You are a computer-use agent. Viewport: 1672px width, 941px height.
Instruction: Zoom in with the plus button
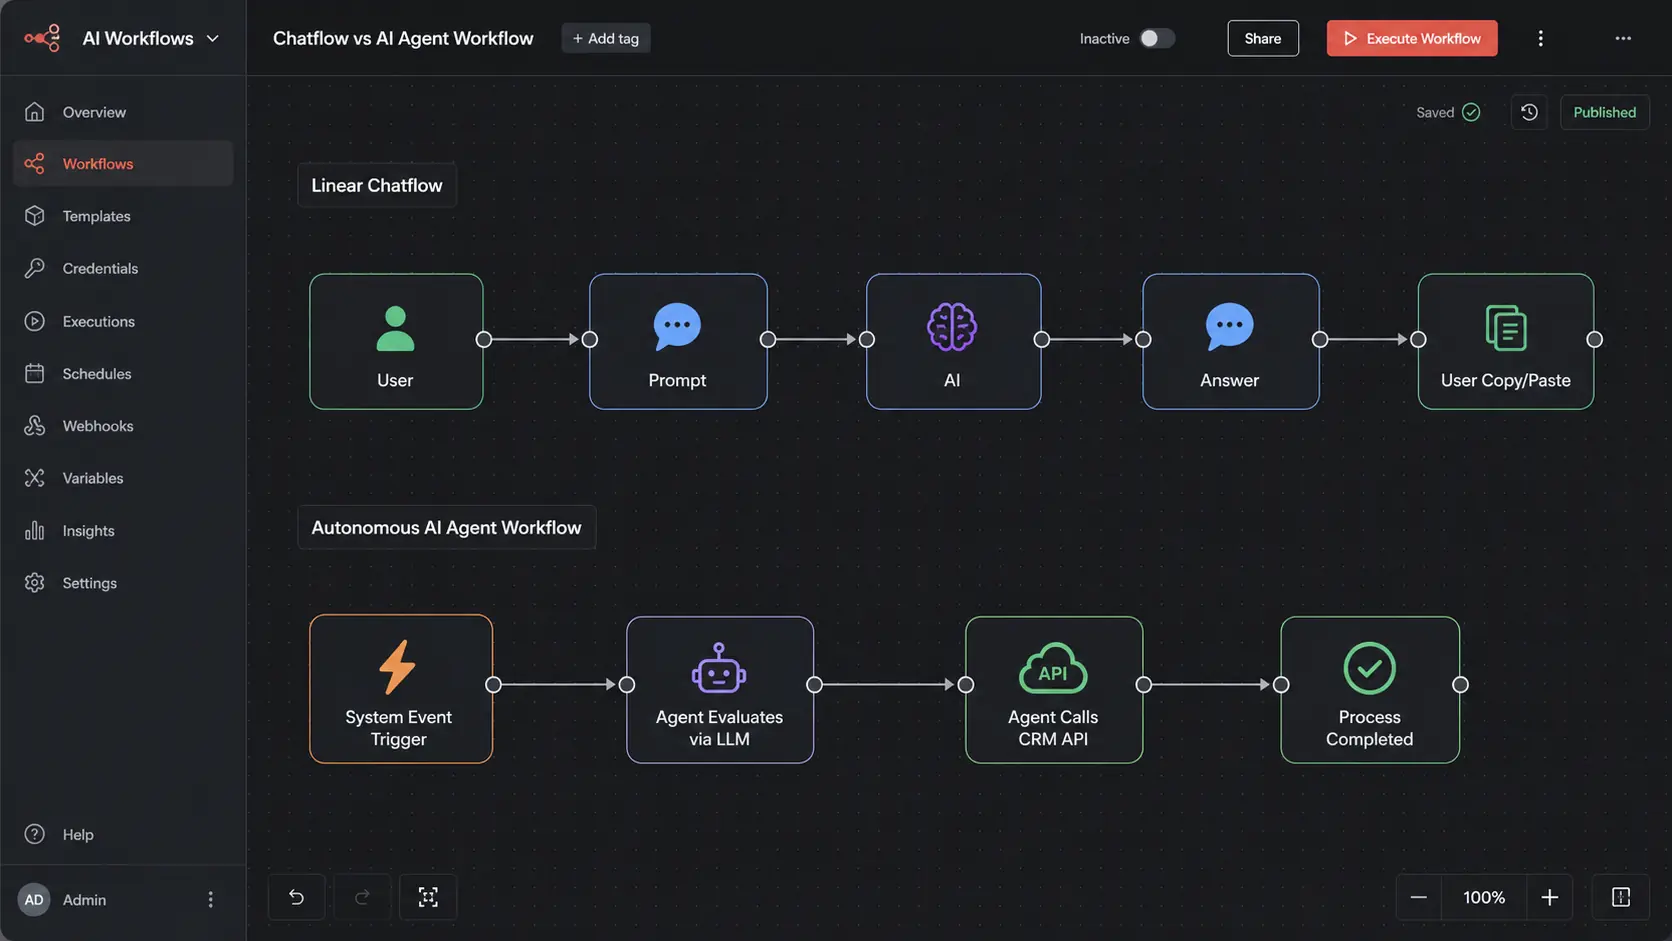coord(1550,897)
